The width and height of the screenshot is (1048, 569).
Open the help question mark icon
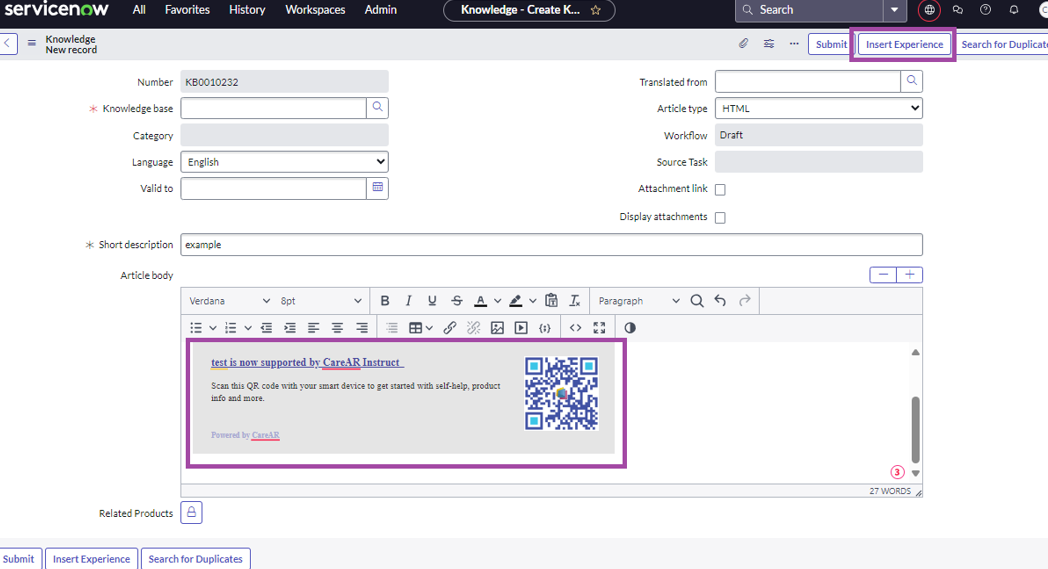pyautogui.click(x=985, y=10)
